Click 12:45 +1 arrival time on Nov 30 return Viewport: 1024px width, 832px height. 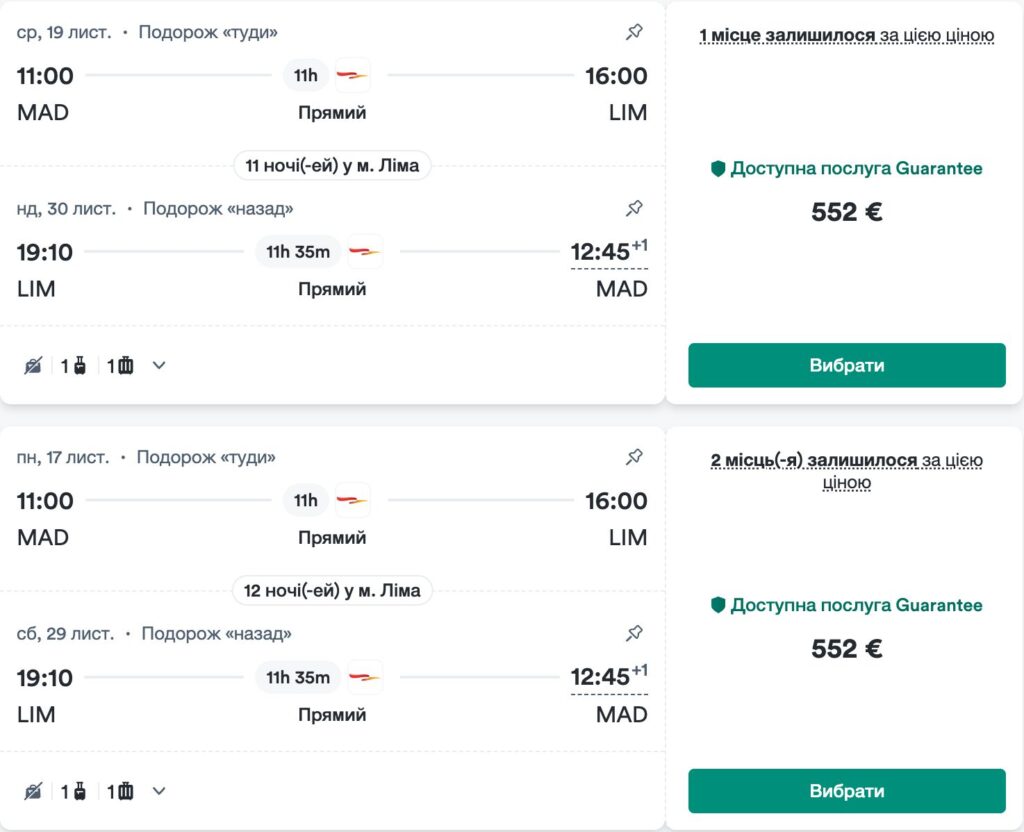click(608, 252)
